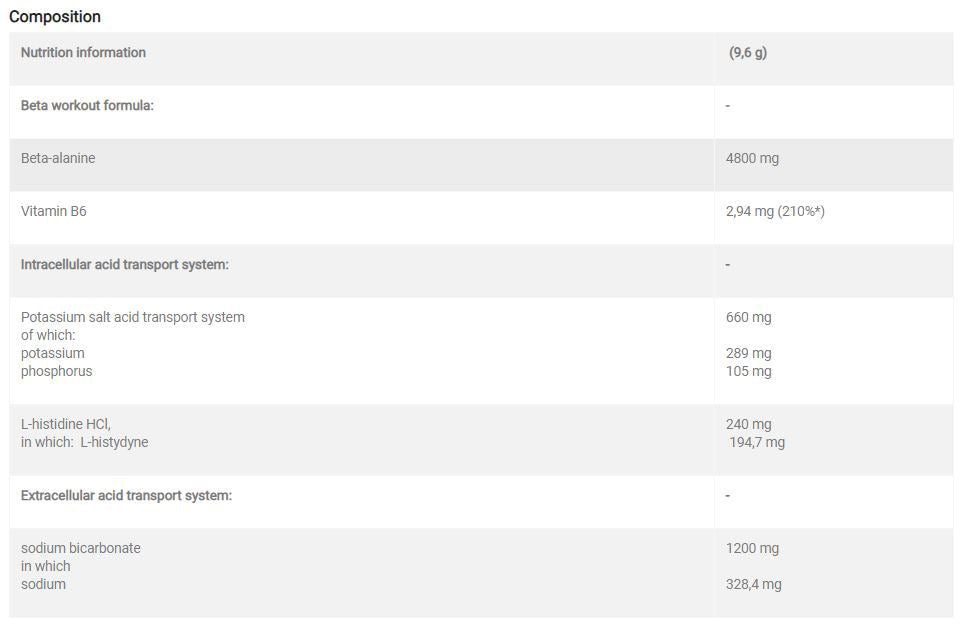Select the 2,94 mg (210%*) value
The height and width of the screenshot is (626, 965).
pos(775,212)
